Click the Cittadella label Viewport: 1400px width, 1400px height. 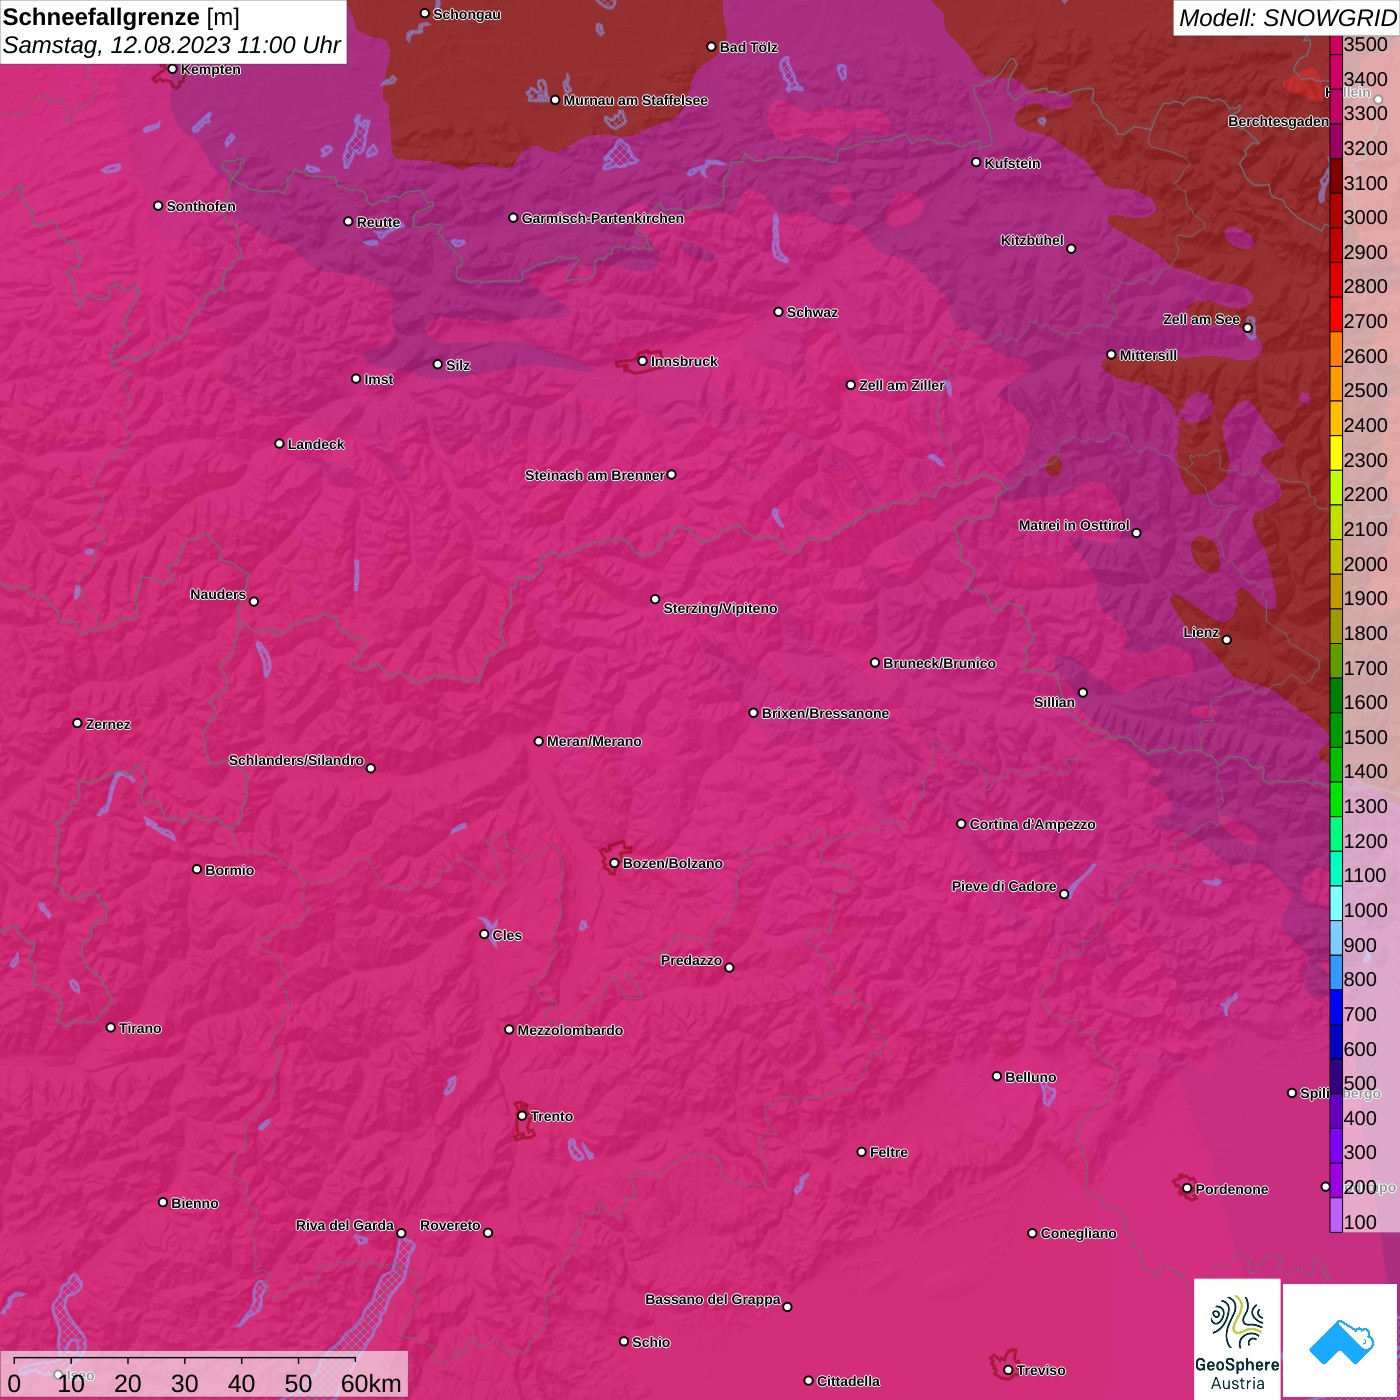848,1381
